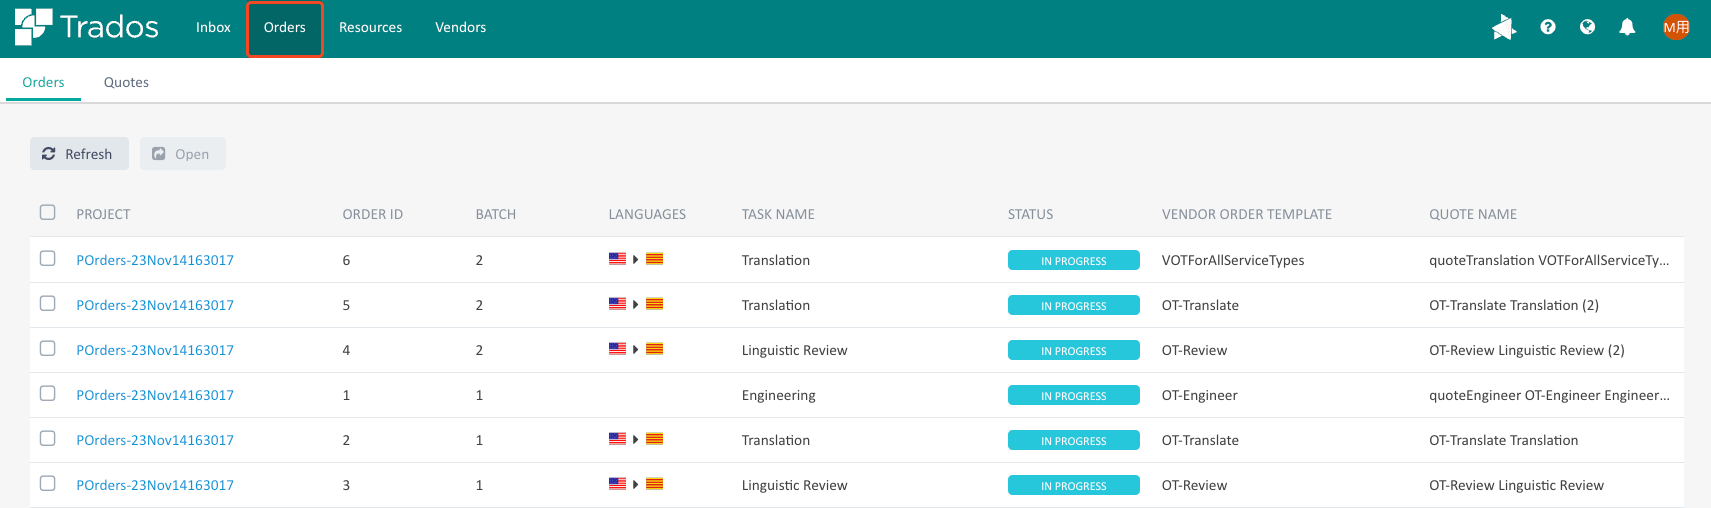Check the Engineering task row checkbox
This screenshot has height=508, width=1711.
point(48,394)
